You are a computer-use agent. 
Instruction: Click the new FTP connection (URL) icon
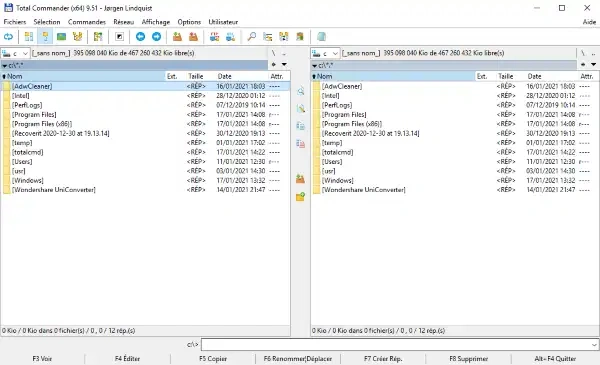pyautogui.click(x=231, y=37)
